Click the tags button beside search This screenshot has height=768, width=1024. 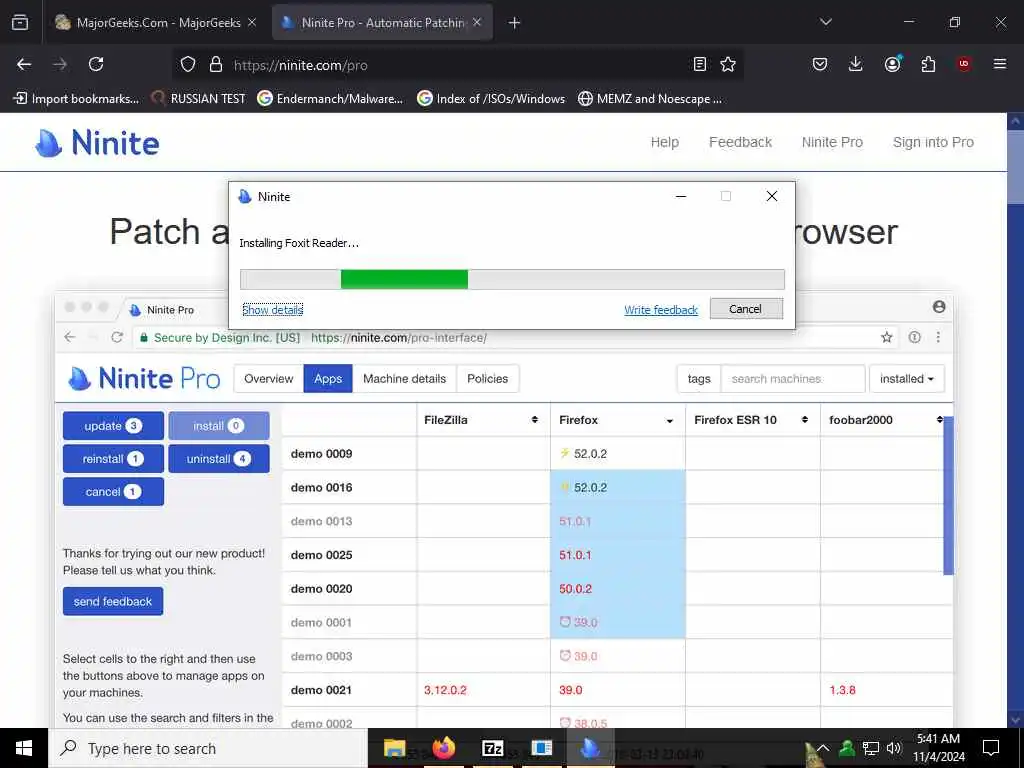pyautogui.click(x=699, y=379)
